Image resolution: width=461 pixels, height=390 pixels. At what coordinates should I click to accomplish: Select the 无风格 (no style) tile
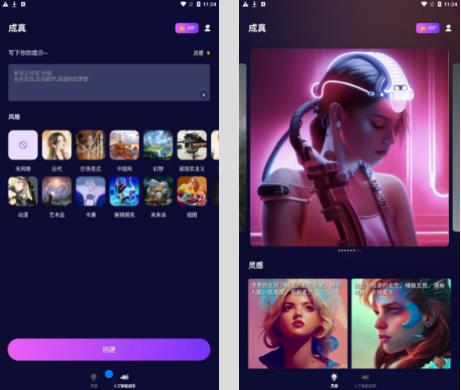(x=23, y=145)
